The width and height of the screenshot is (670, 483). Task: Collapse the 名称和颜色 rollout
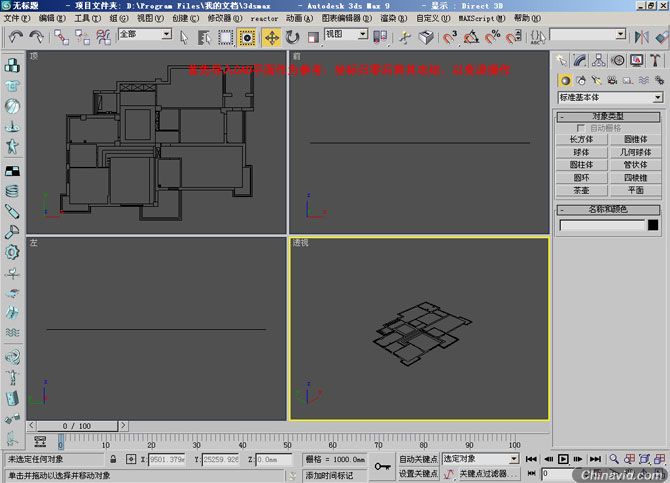tap(608, 209)
